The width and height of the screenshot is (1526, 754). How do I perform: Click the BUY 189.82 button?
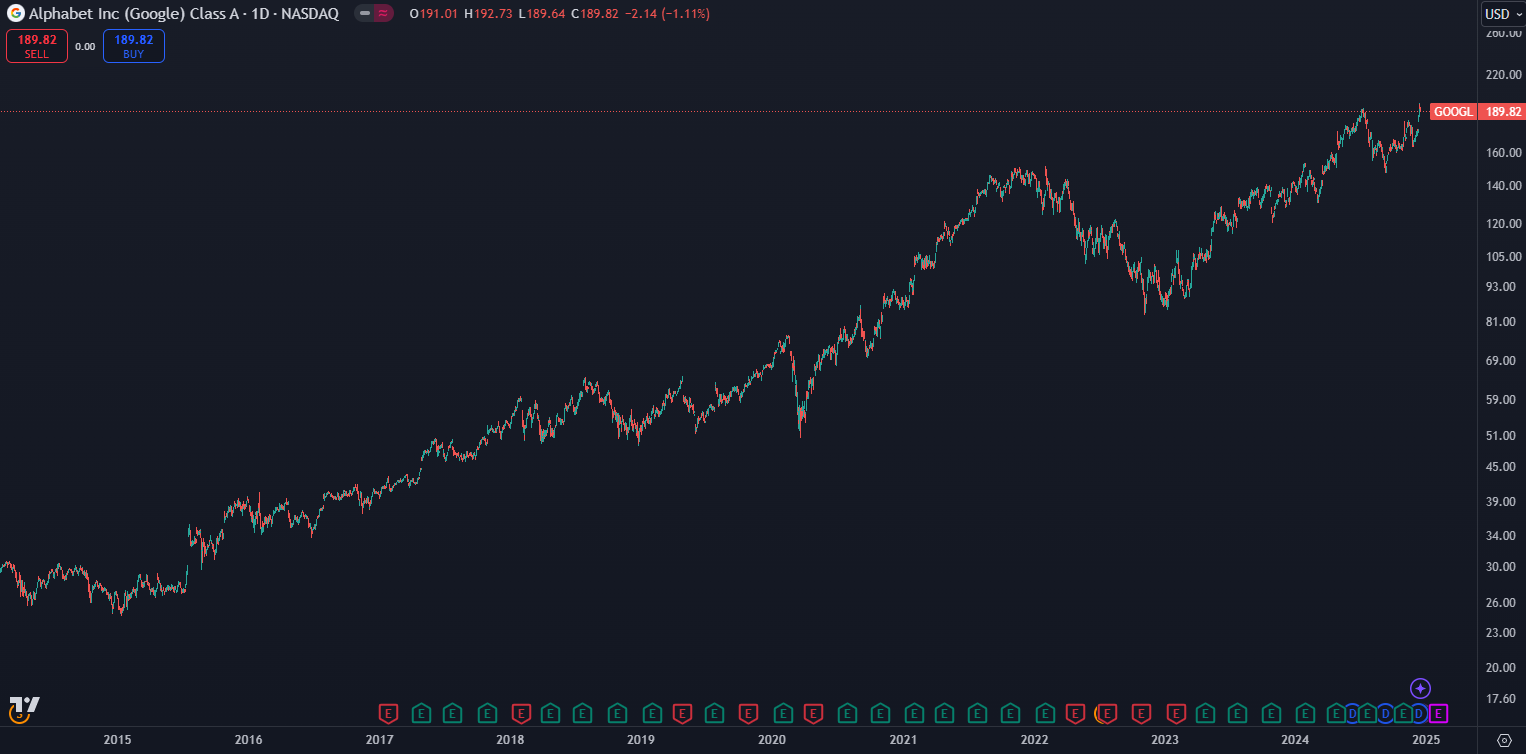(133, 46)
